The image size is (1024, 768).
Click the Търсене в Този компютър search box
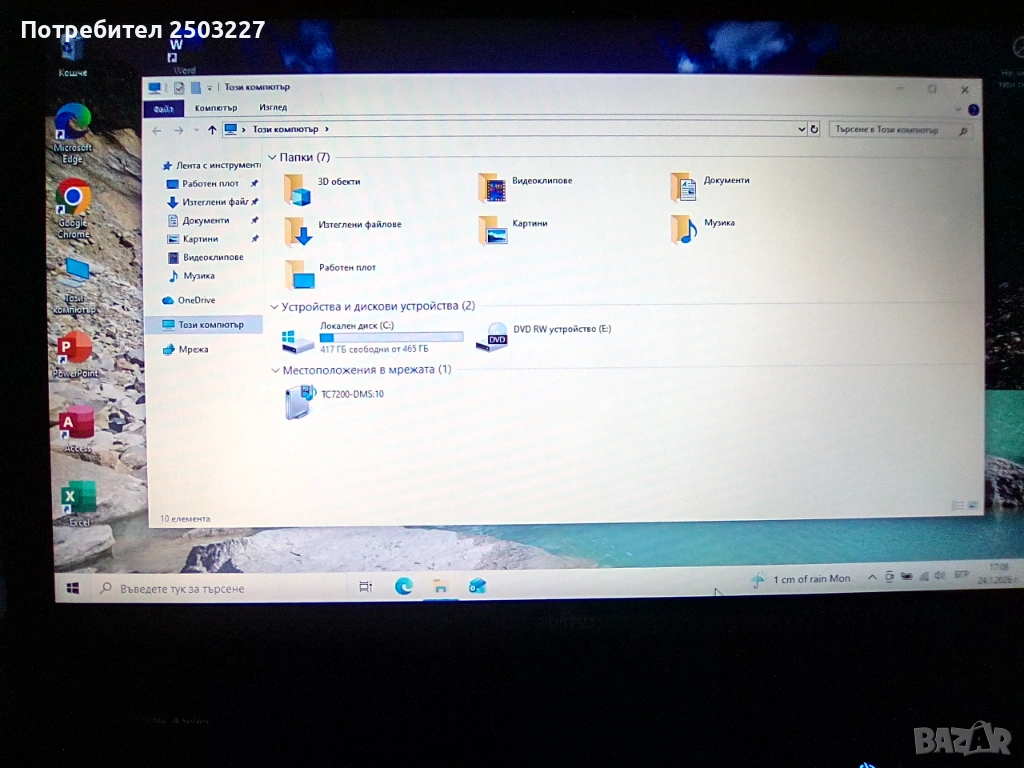pos(890,130)
